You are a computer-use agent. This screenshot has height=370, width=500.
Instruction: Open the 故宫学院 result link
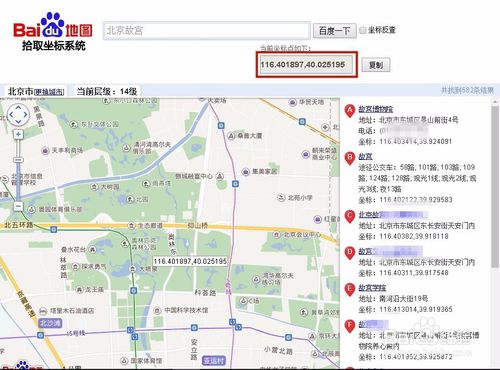click(372, 288)
